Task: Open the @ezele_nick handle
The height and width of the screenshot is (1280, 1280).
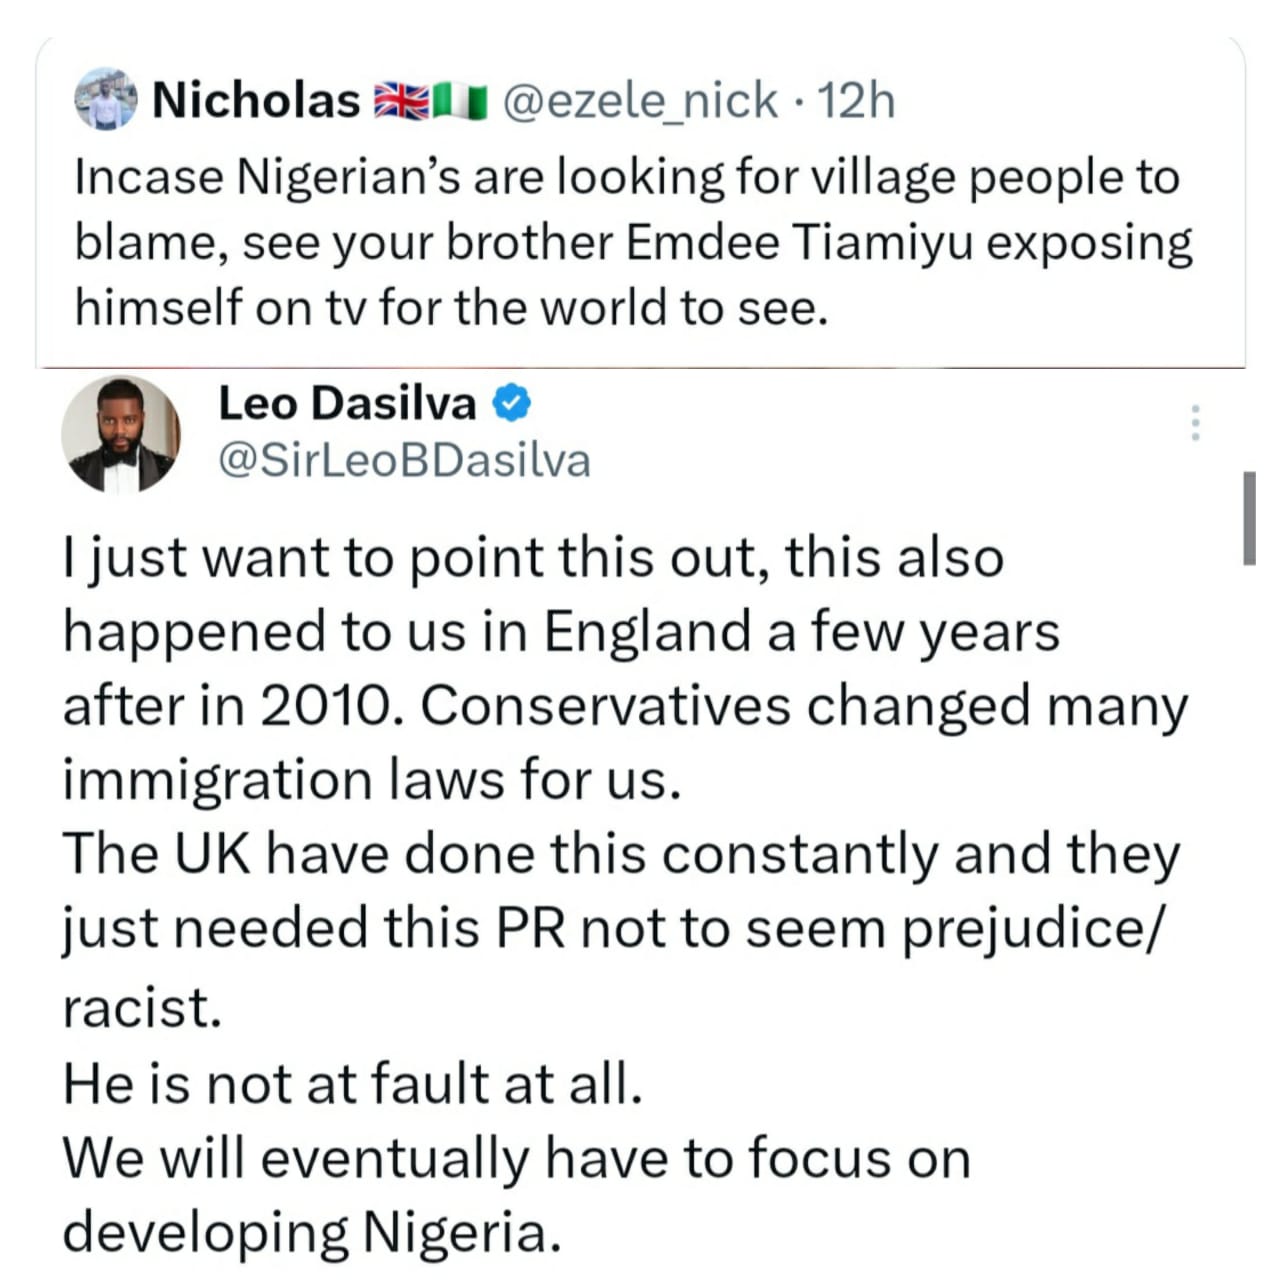Action: [x=640, y=100]
